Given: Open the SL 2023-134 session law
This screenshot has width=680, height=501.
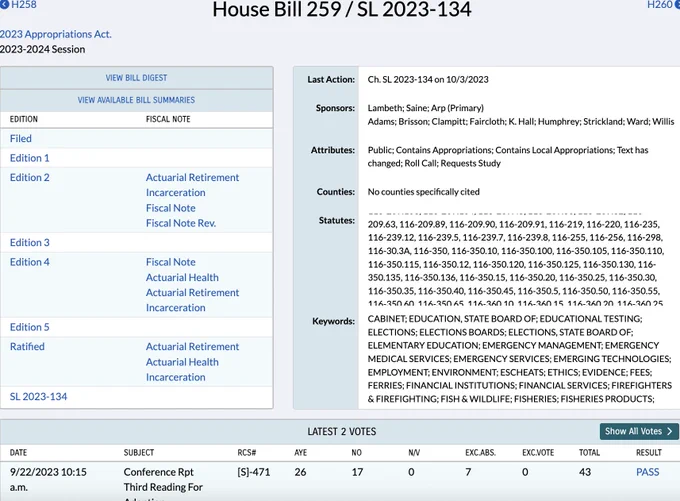Looking at the screenshot, I should tap(38, 396).
